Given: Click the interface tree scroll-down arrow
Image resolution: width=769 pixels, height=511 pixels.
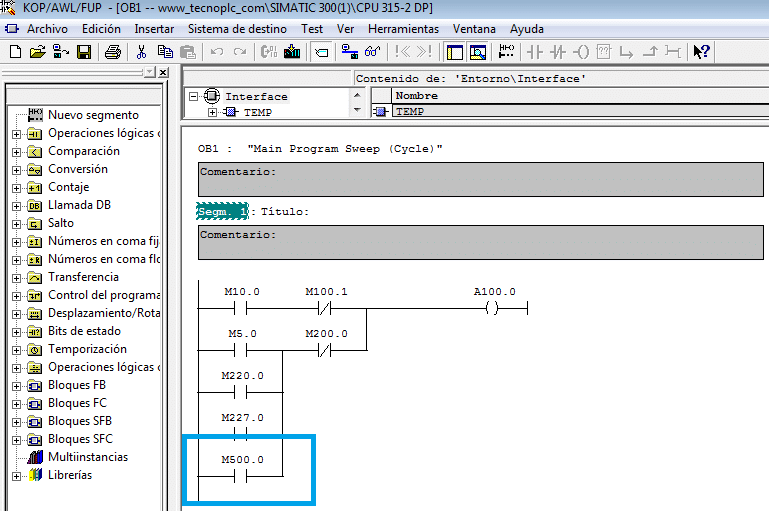Looking at the screenshot, I should (357, 110).
